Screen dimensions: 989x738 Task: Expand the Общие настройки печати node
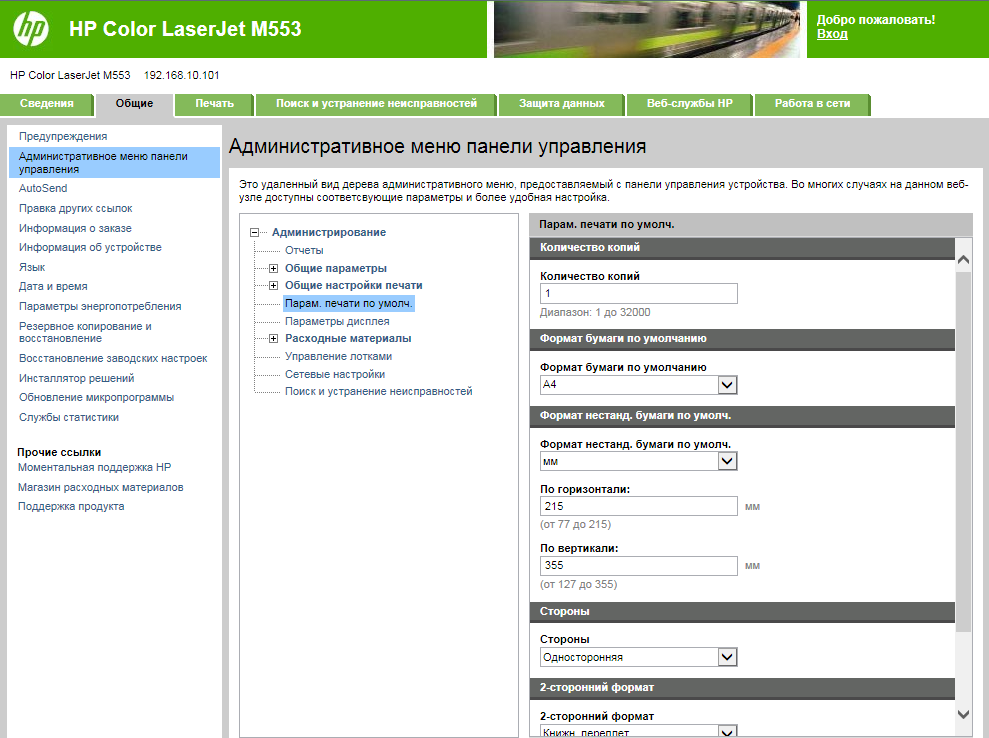[x=273, y=286]
